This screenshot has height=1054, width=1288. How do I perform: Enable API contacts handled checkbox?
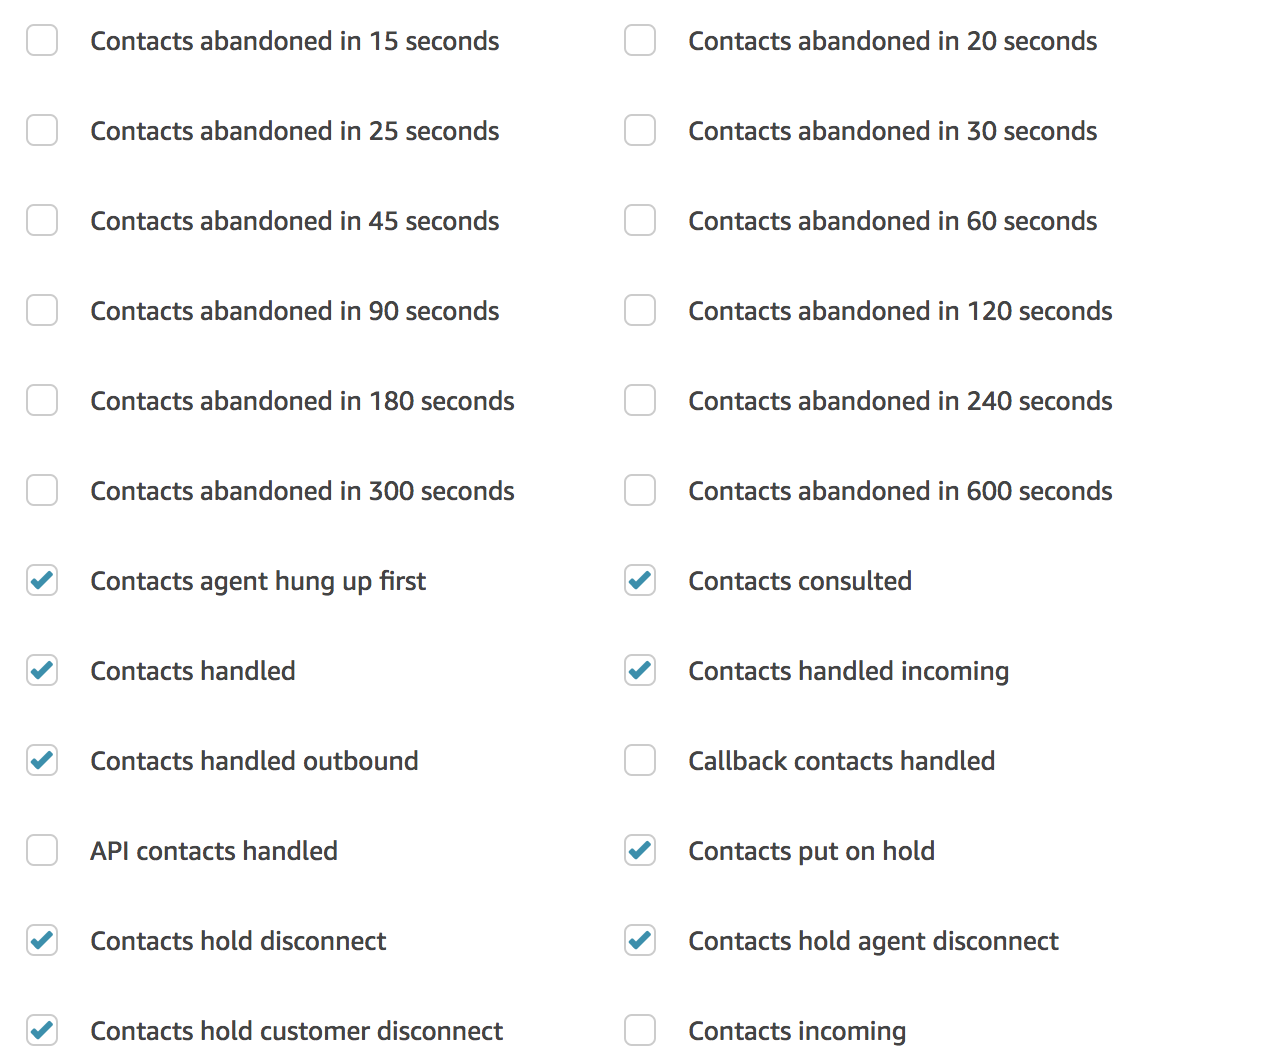coord(42,851)
